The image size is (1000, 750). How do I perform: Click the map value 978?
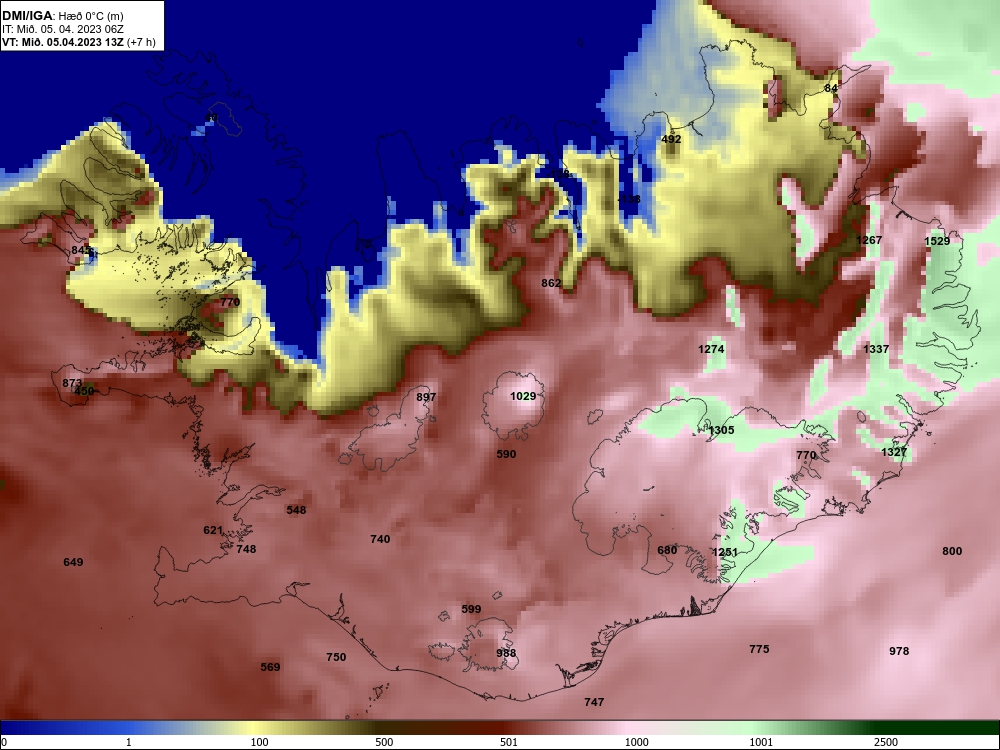pyautogui.click(x=899, y=651)
